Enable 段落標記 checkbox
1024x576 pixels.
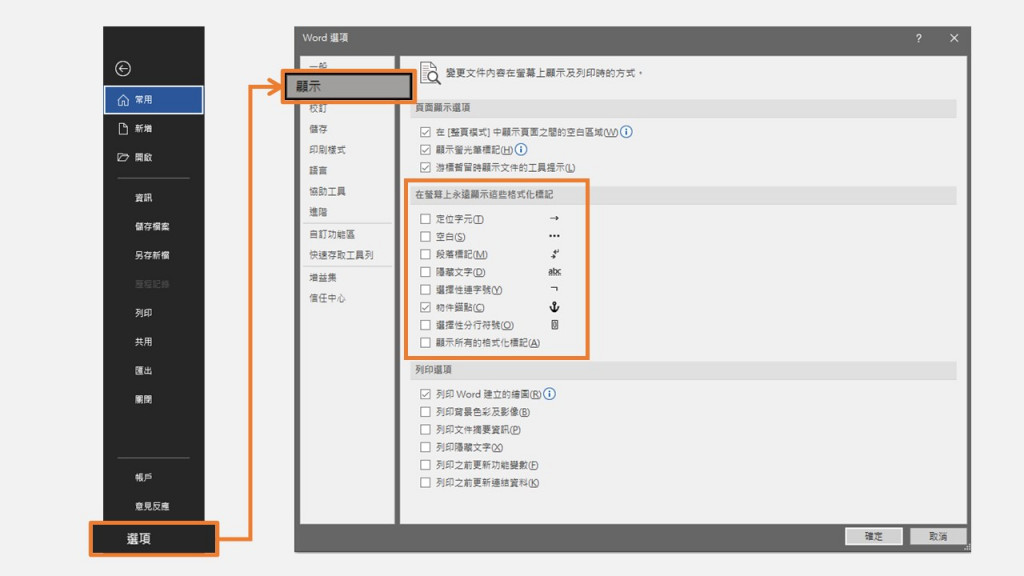(x=425, y=254)
